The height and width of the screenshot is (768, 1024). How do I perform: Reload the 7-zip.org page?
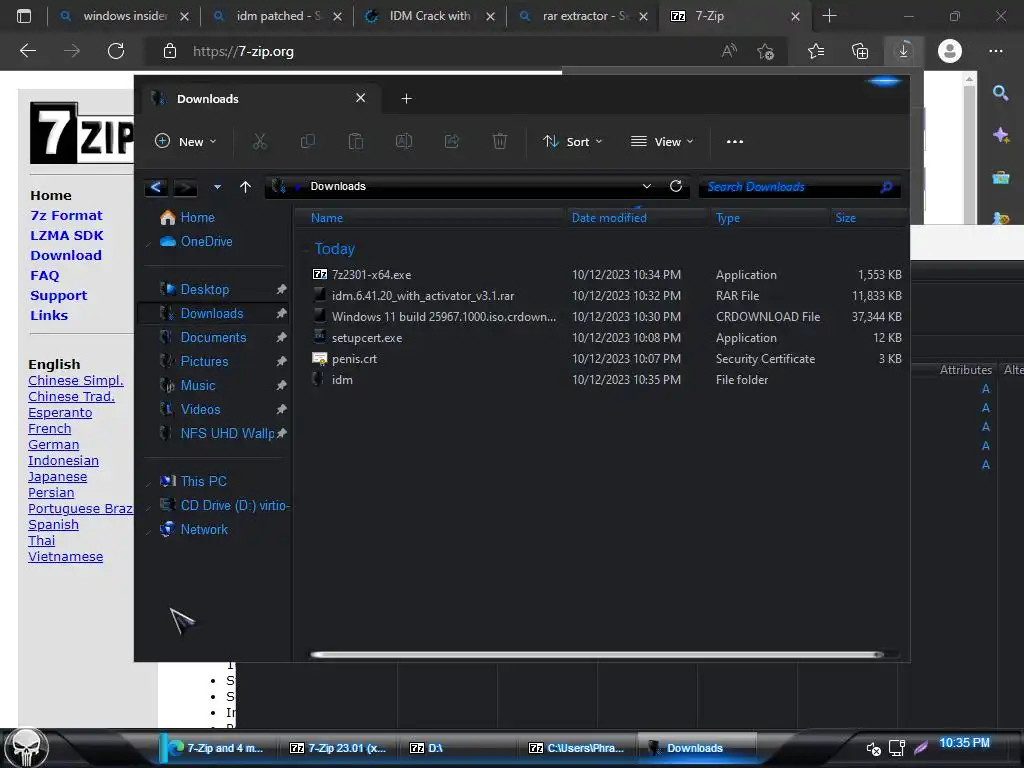(x=116, y=51)
